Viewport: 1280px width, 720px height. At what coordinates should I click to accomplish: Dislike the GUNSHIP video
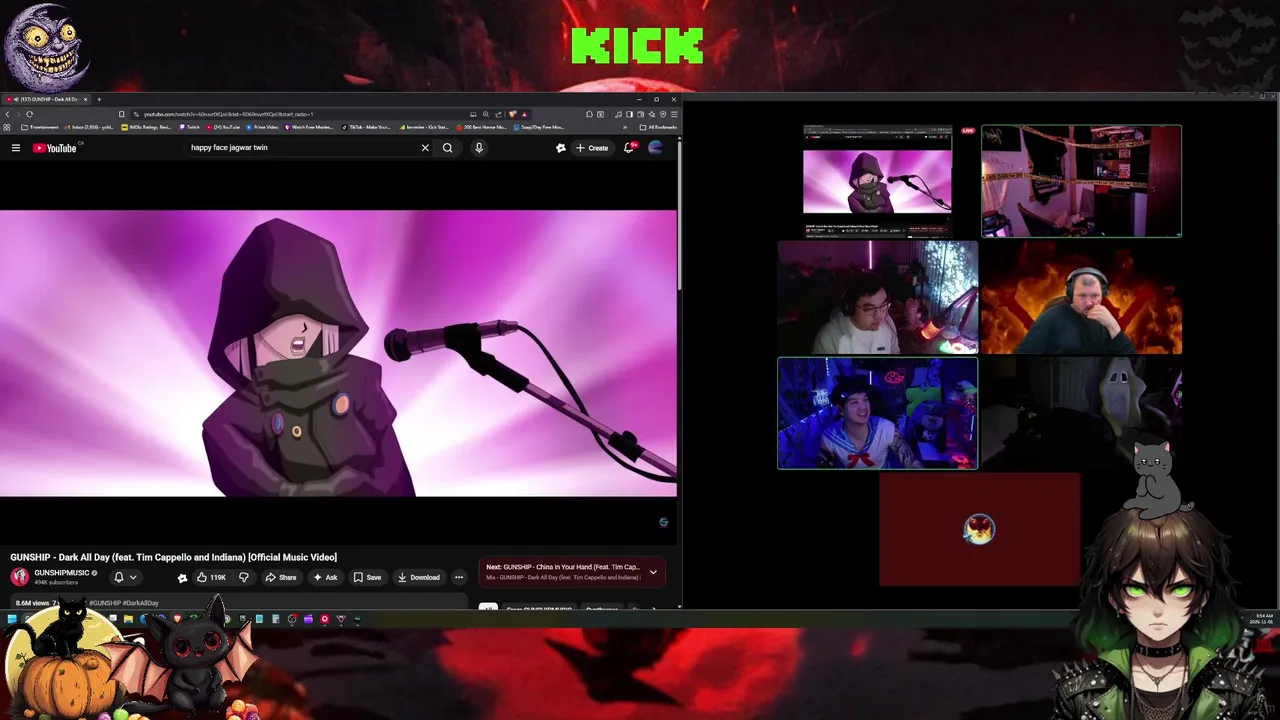point(243,577)
